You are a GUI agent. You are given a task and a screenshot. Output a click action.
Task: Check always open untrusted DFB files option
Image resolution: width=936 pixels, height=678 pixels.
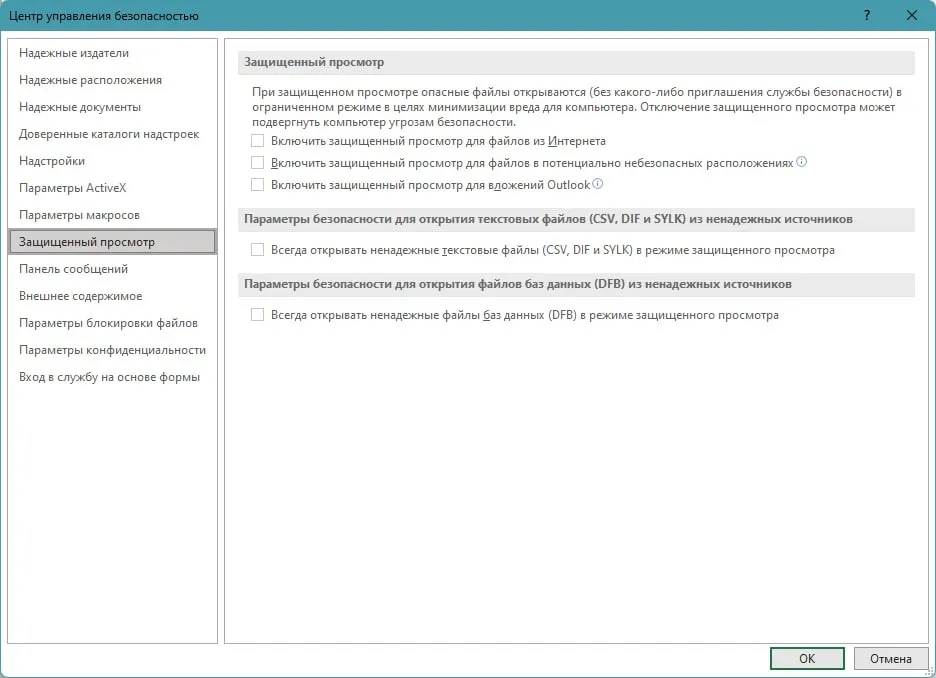pyautogui.click(x=258, y=315)
